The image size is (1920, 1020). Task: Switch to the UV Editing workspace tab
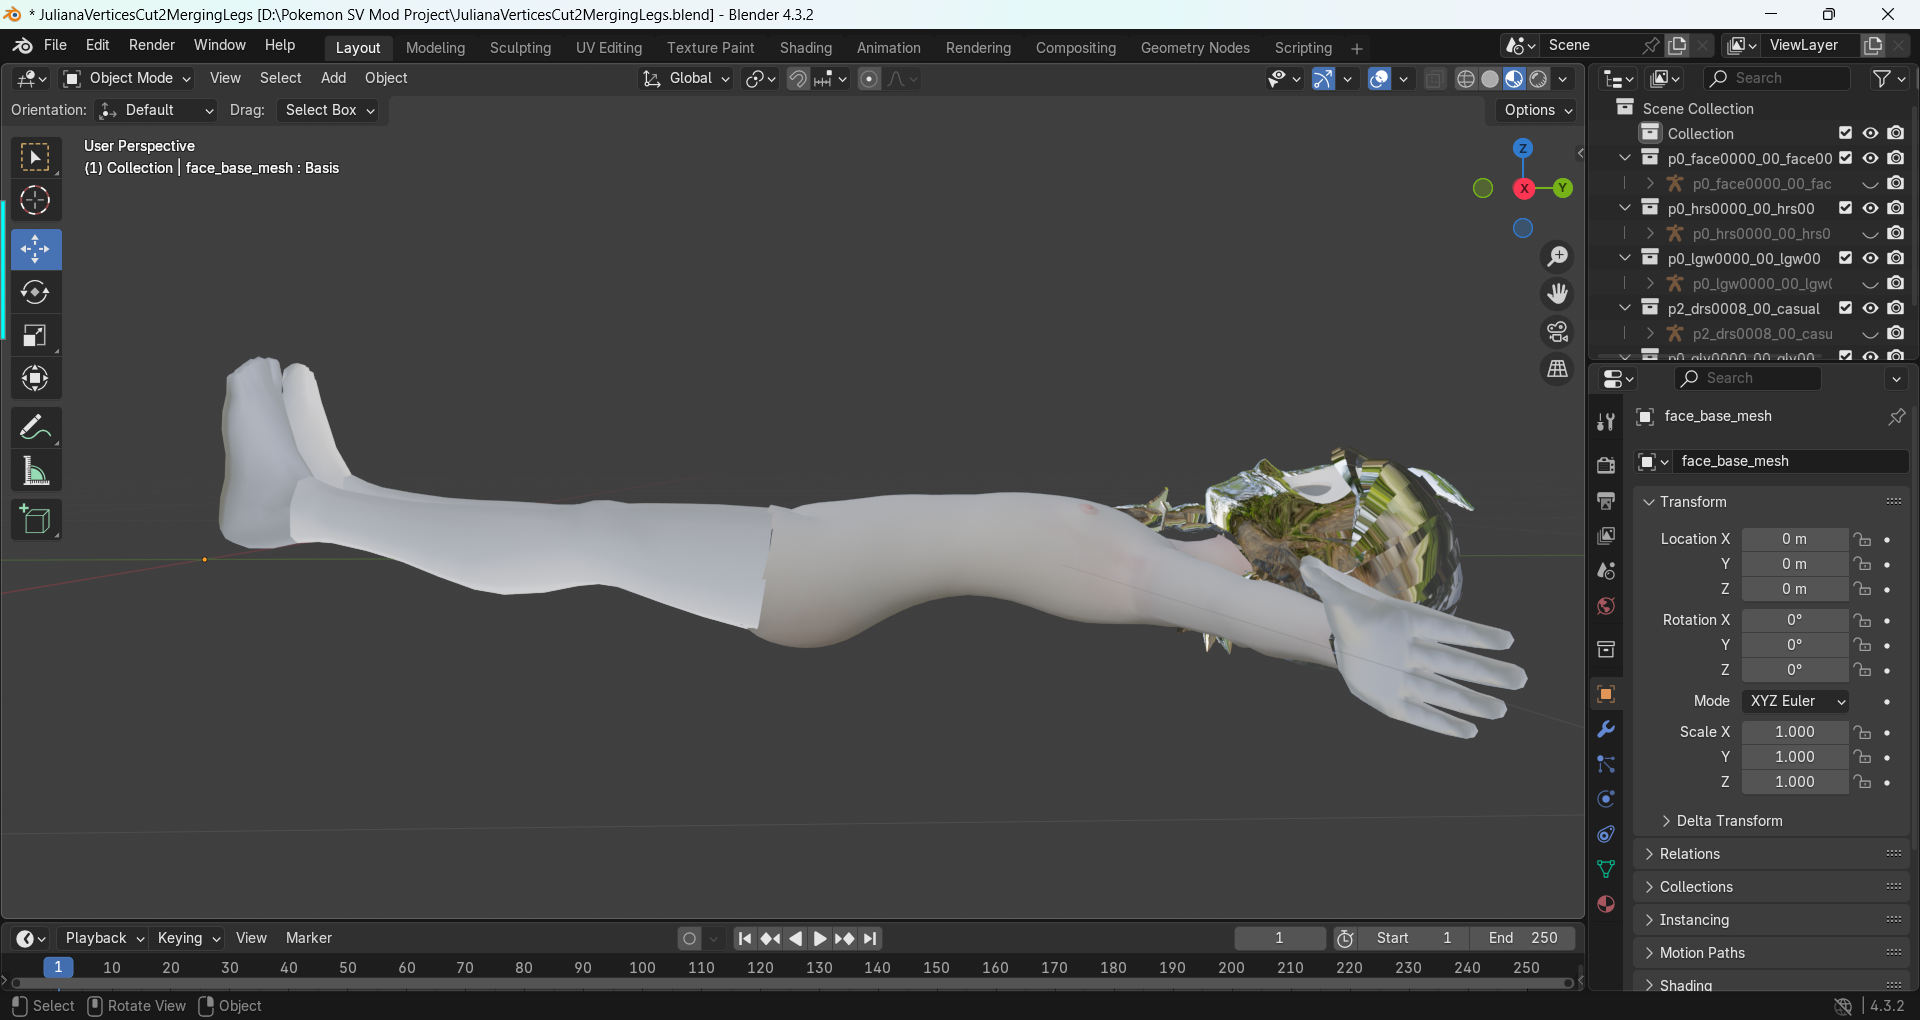pyautogui.click(x=609, y=48)
